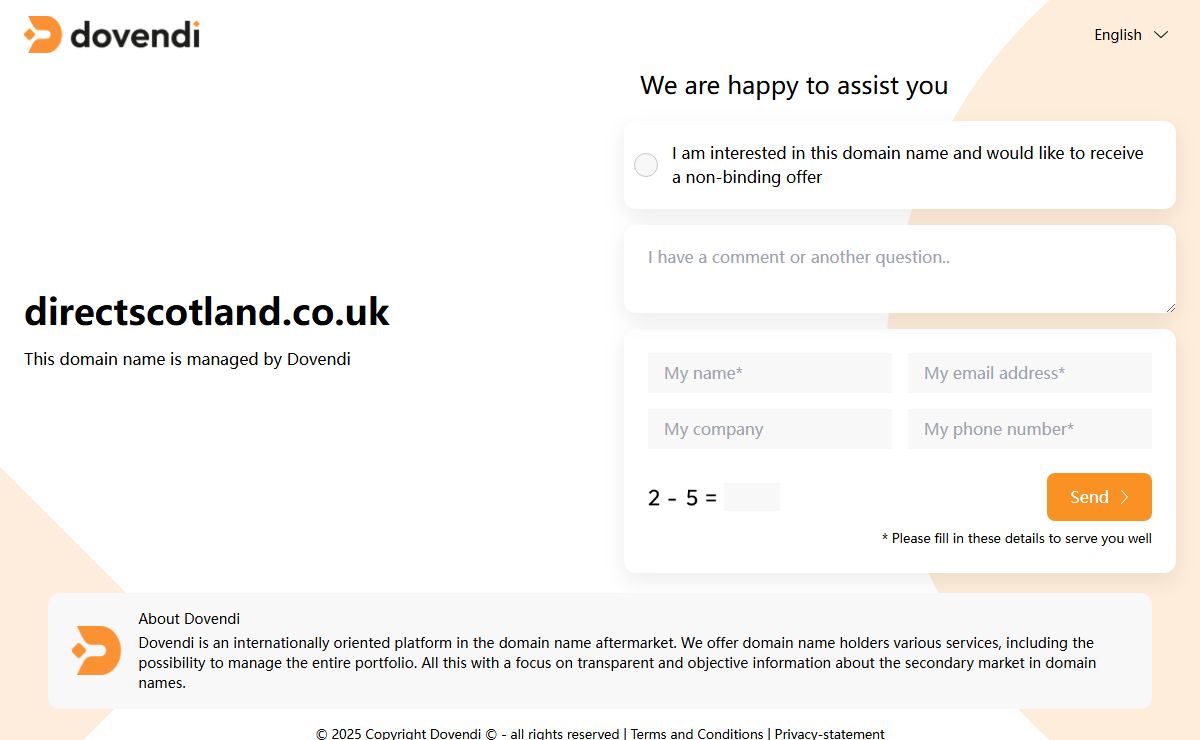Click the My phone number field
This screenshot has width=1200, height=740.
1030,429
